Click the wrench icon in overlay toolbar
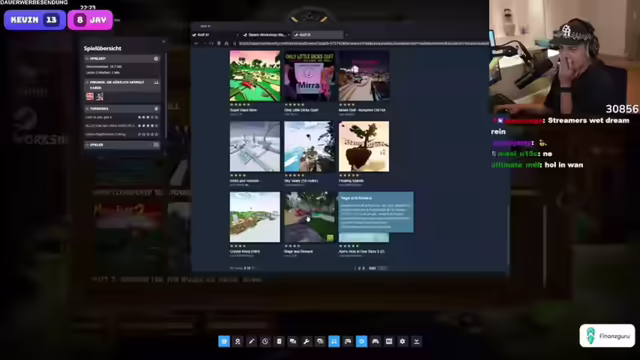This screenshot has width=640, height=360. click(x=307, y=341)
